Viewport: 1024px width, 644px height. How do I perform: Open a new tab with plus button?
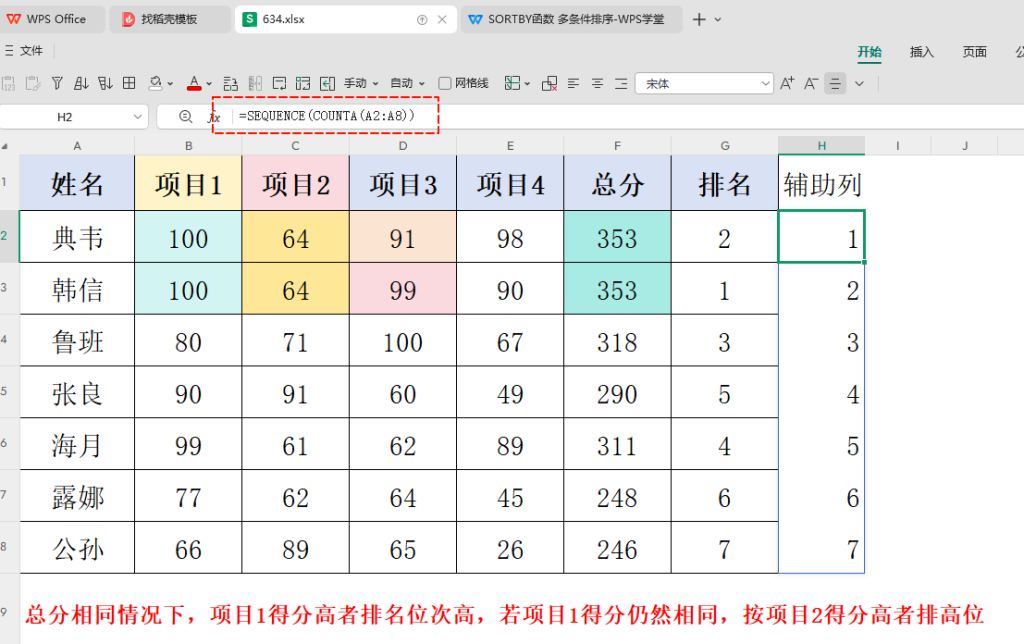(699, 19)
